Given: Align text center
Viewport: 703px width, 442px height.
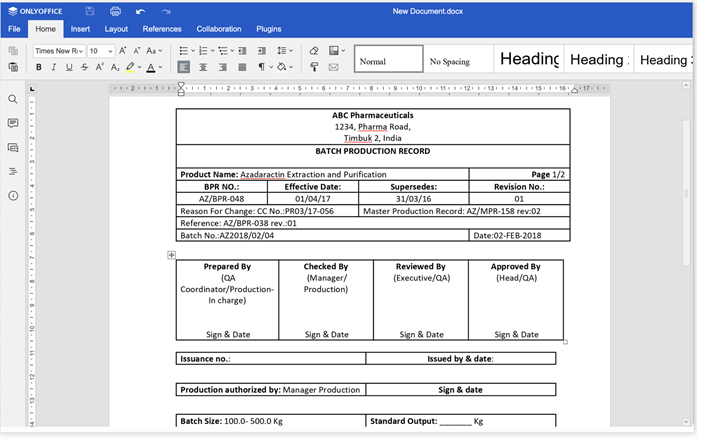Looking at the screenshot, I should click(x=203, y=67).
